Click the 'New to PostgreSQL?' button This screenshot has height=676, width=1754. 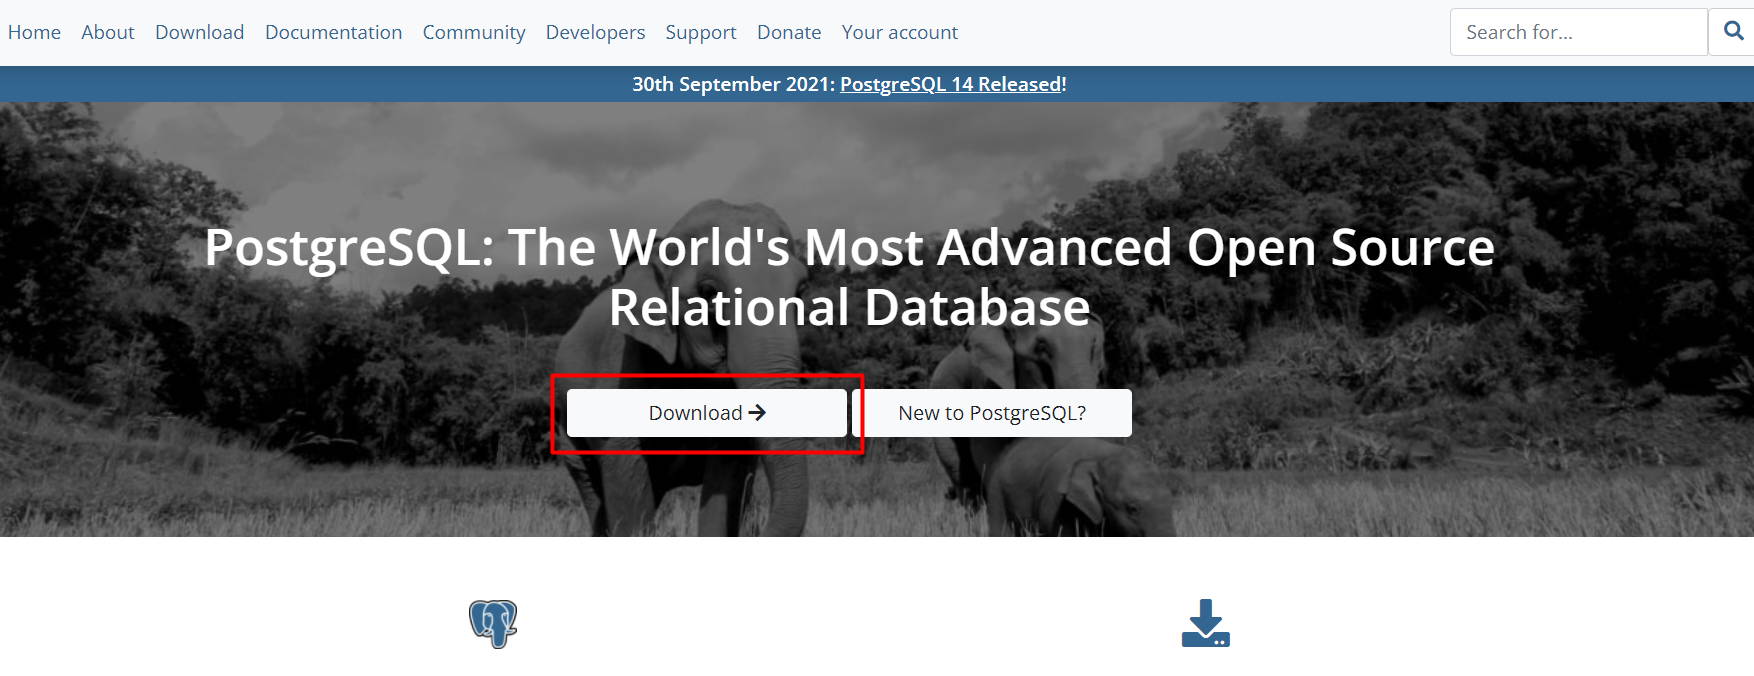[x=992, y=413]
